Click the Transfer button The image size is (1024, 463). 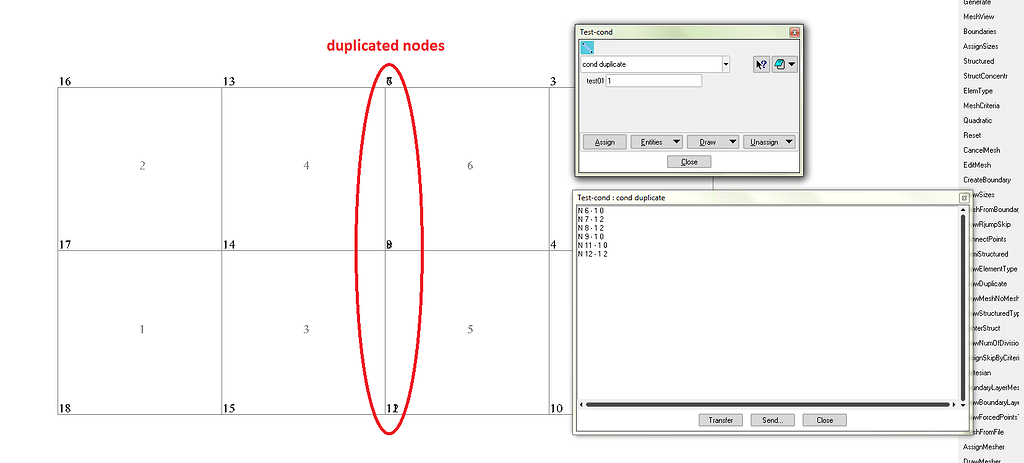click(720, 420)
